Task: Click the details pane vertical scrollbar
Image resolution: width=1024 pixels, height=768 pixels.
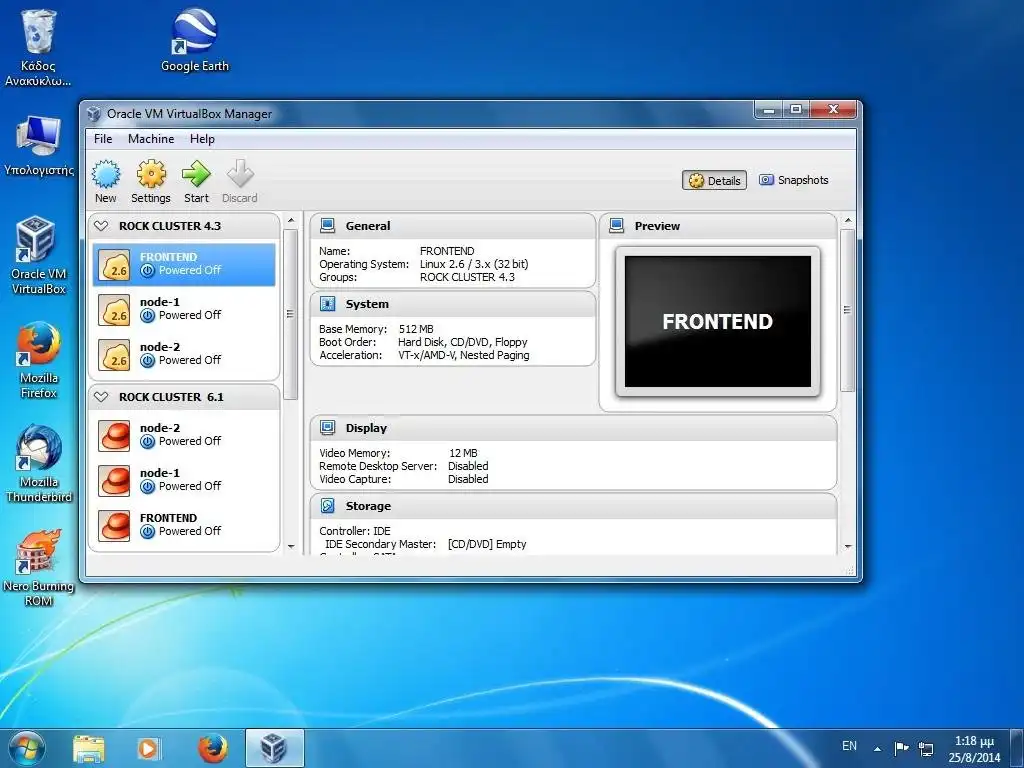Action: (x=847, y=310)
